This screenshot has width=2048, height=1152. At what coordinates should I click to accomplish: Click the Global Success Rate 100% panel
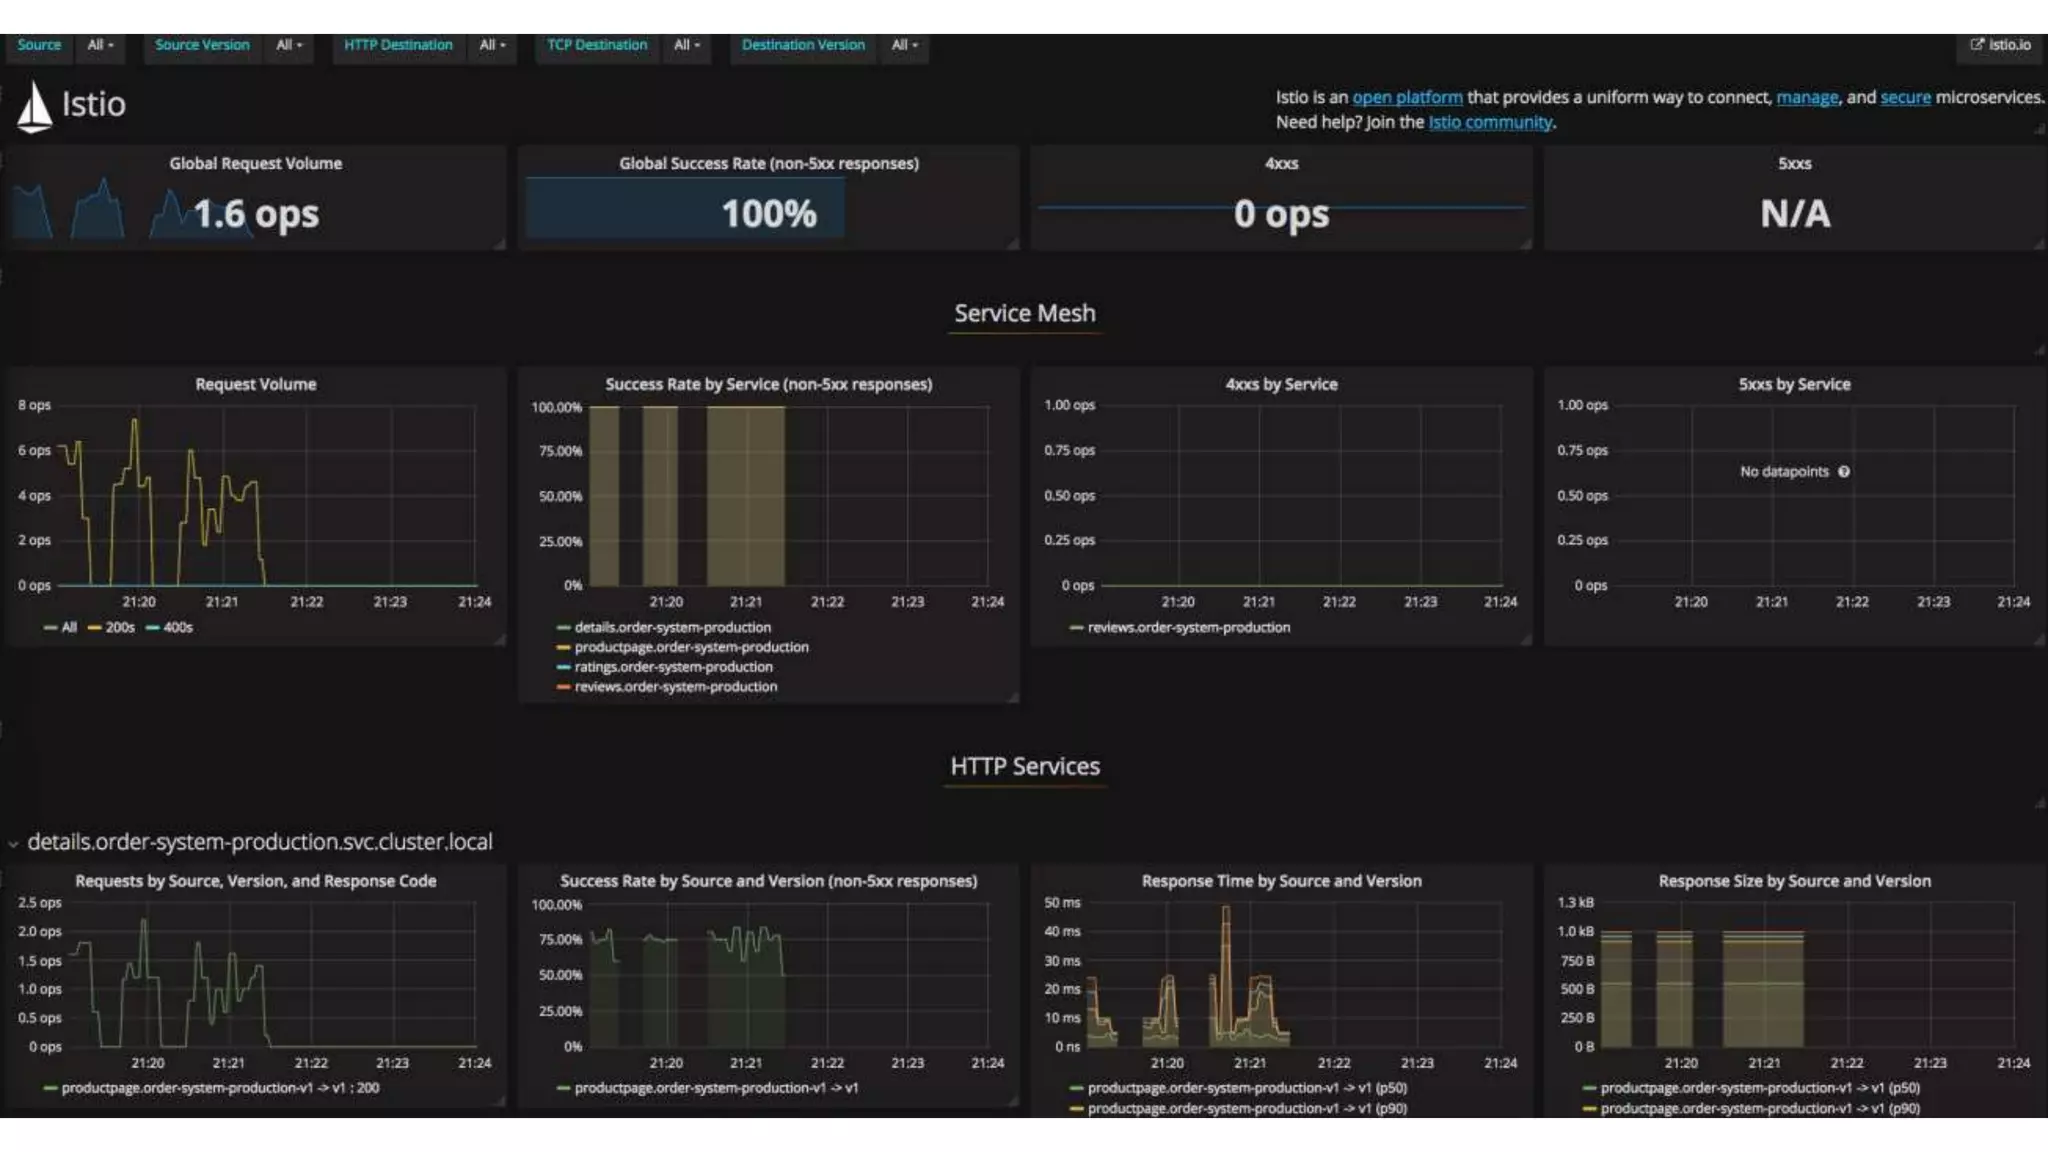[x=768, y=213]
